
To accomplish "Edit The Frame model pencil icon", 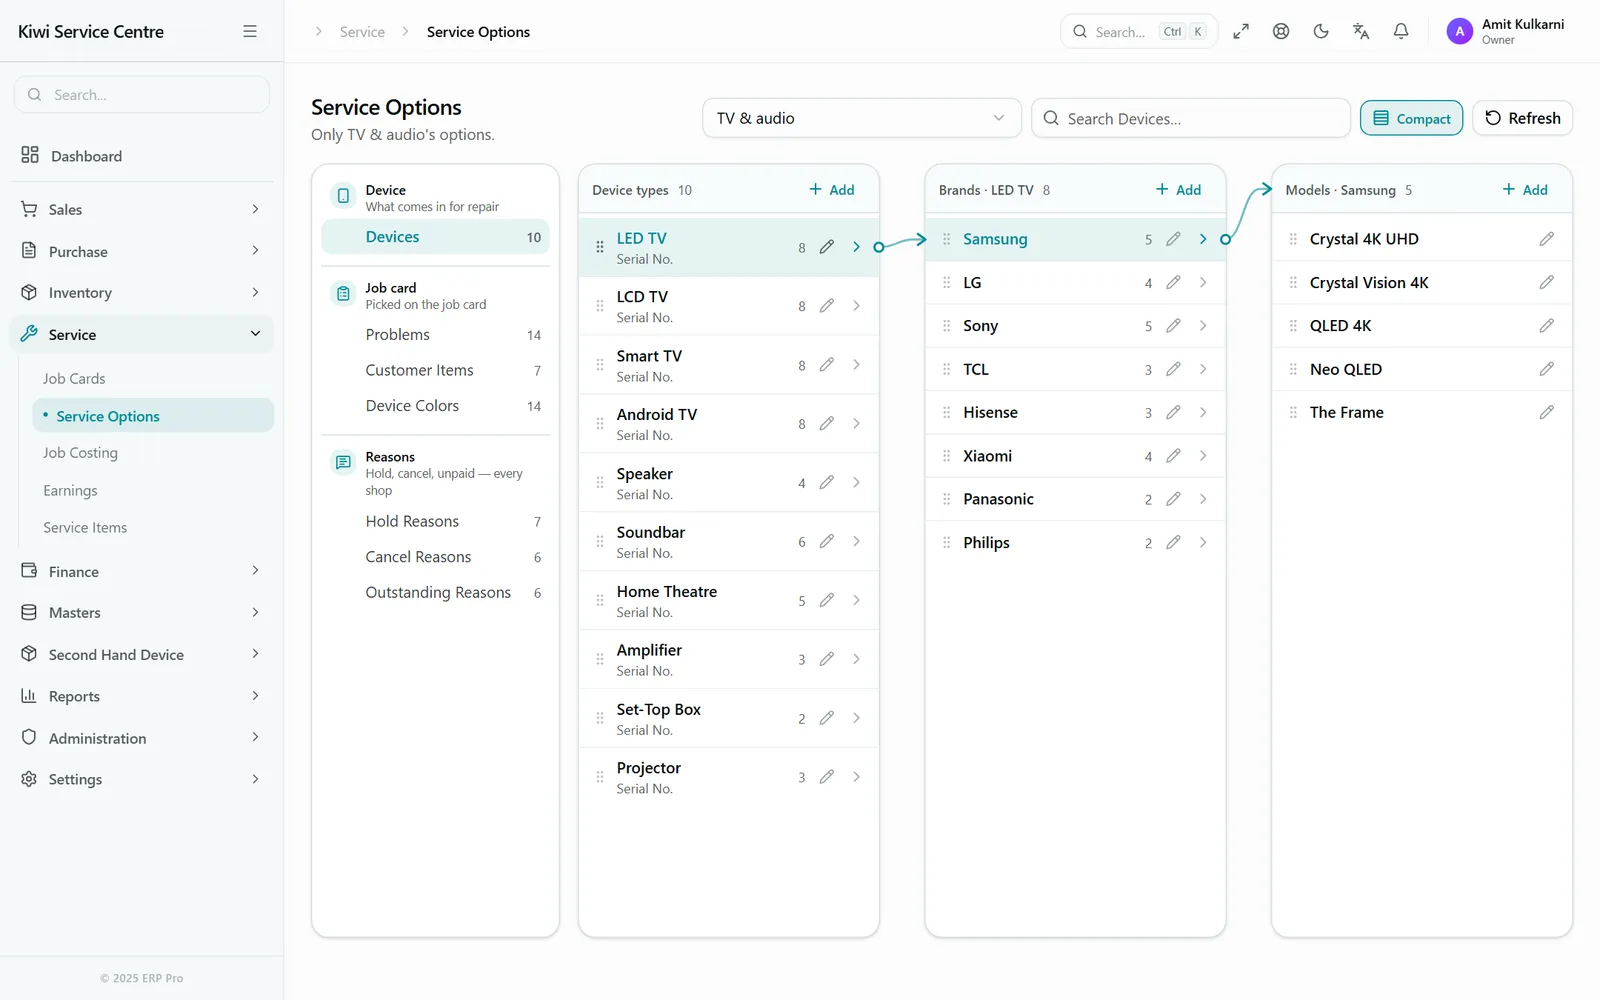I will pyautogui.click(x=1547, y=412).
